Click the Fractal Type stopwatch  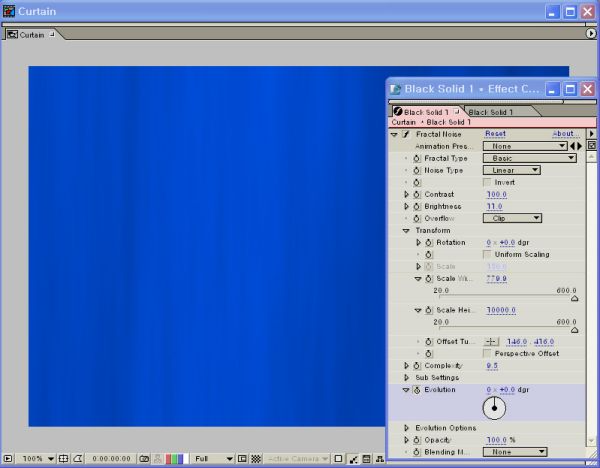417,158
